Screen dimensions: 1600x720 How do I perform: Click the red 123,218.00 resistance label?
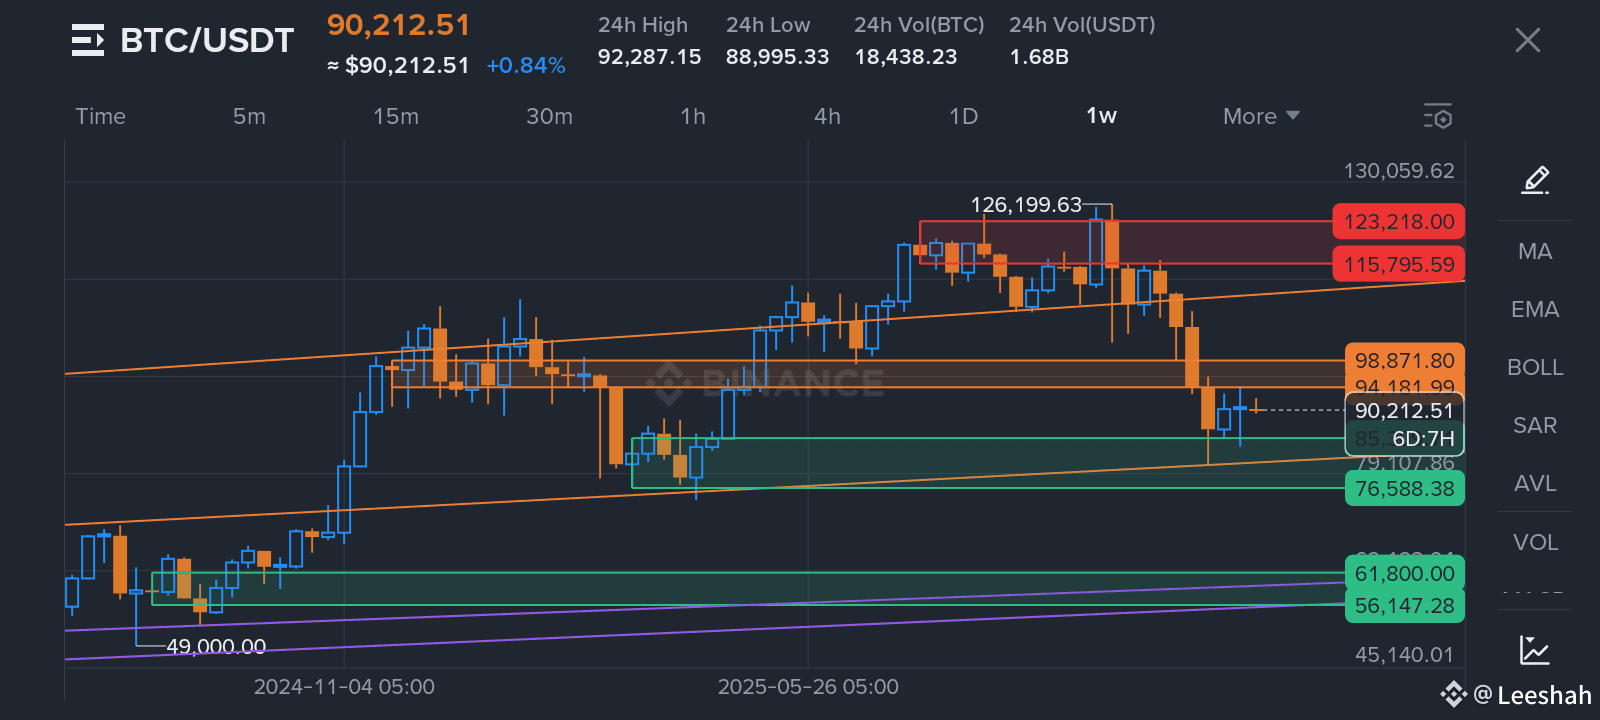1398,222
